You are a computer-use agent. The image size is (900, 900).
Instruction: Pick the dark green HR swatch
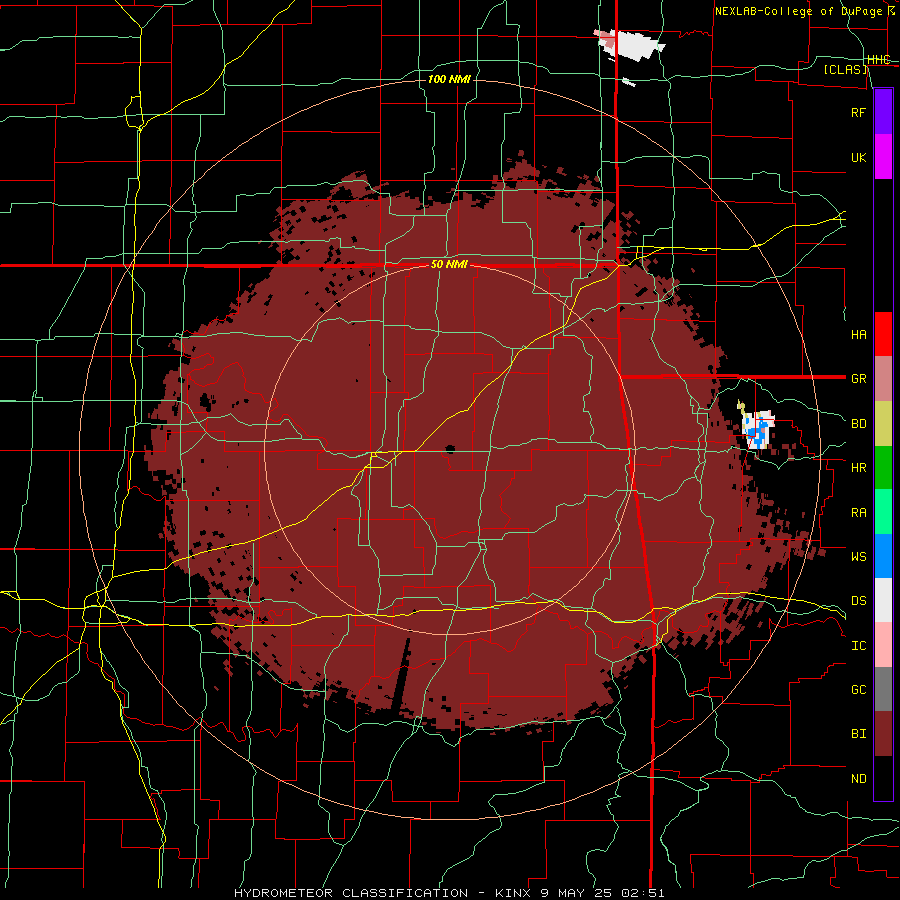coord(883,467)
